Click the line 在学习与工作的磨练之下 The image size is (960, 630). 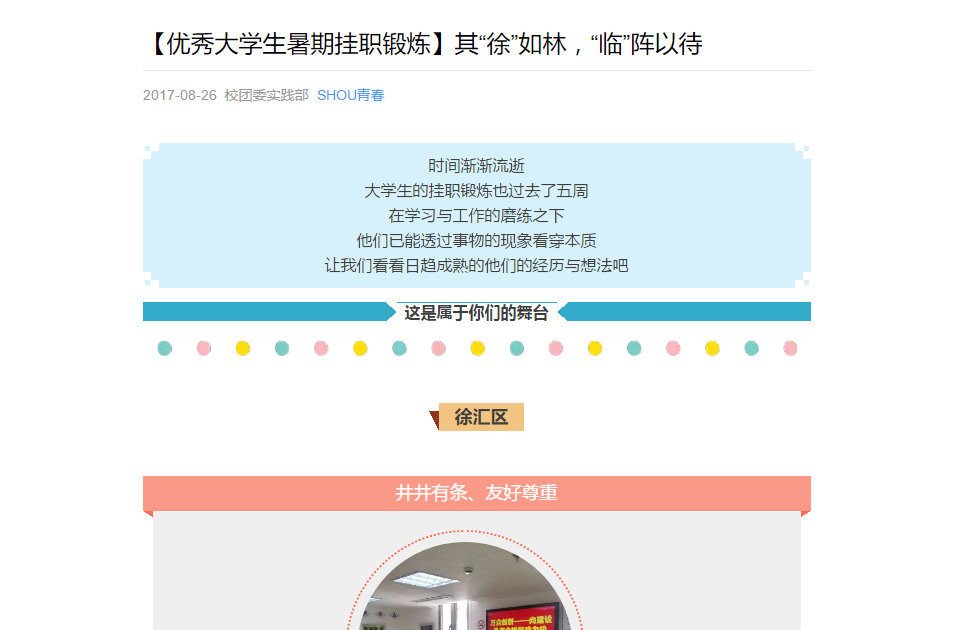[x=476, y=216]
